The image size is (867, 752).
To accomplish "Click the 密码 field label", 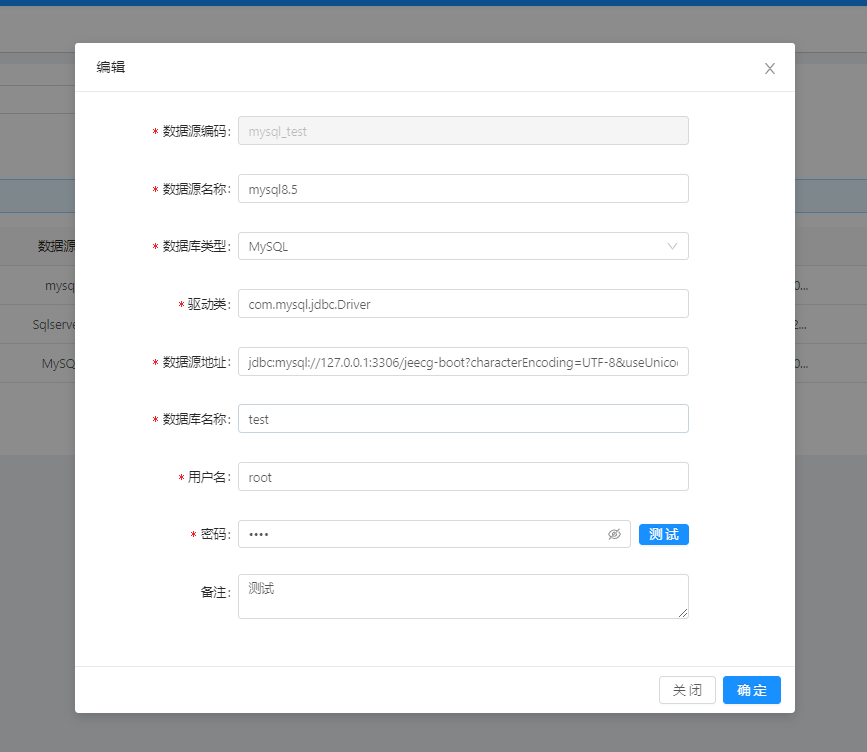I will [x=215, y=535].
